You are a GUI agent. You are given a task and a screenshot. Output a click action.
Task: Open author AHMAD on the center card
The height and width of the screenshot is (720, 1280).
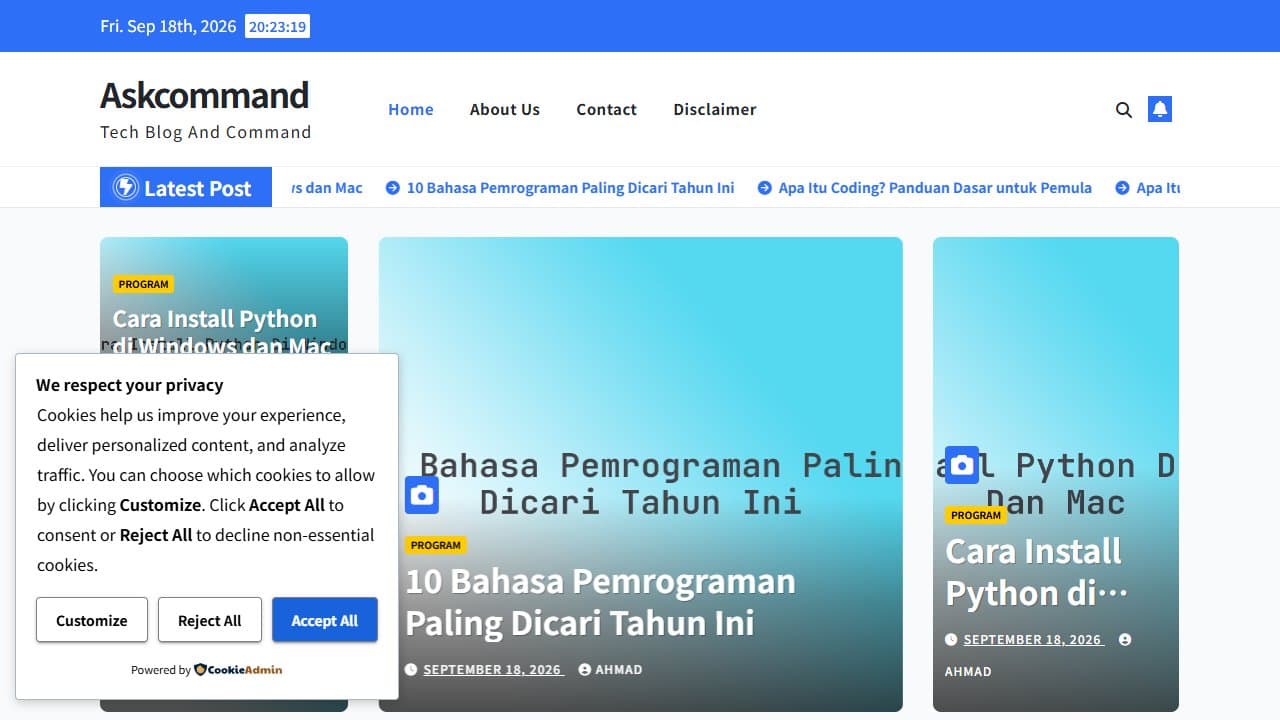point(619,670)
